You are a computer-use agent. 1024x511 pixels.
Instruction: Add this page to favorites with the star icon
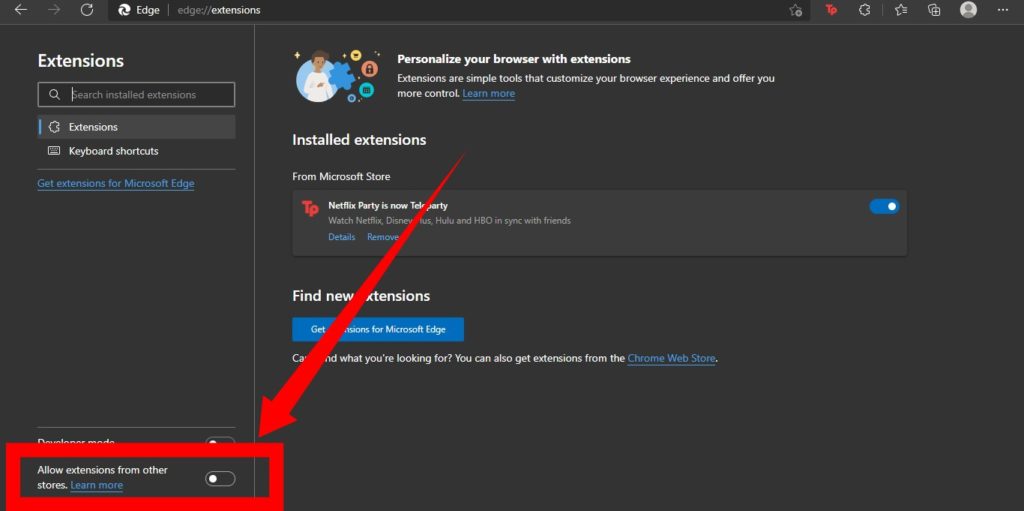click(x=795, y=10)
